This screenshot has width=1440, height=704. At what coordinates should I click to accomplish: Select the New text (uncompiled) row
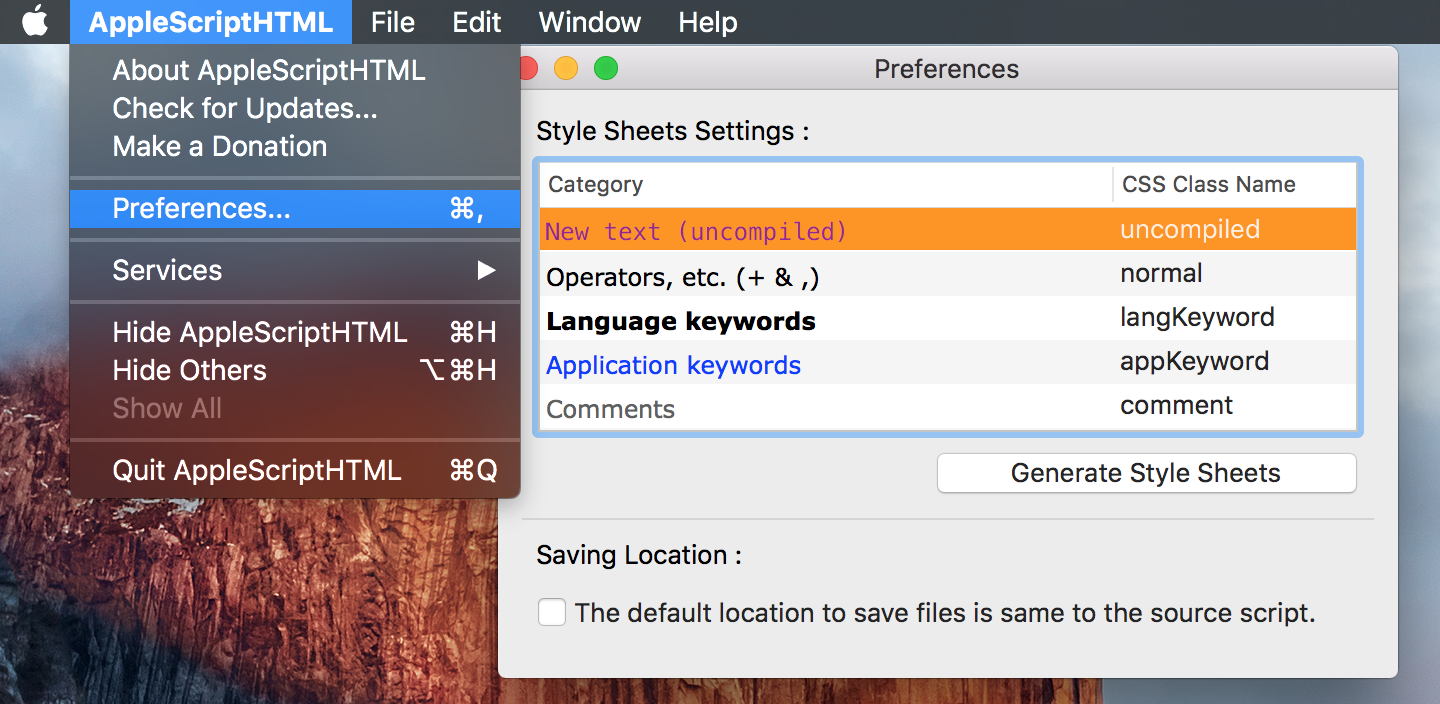pyautogui.click(x=948, y=230)
